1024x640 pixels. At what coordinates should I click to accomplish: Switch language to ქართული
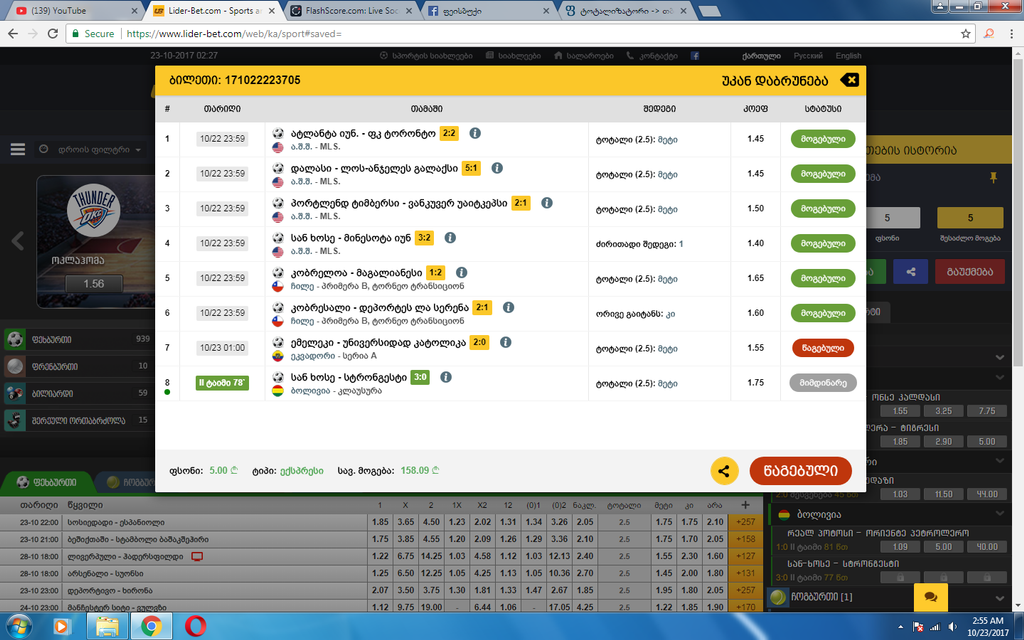pos(761,56)
